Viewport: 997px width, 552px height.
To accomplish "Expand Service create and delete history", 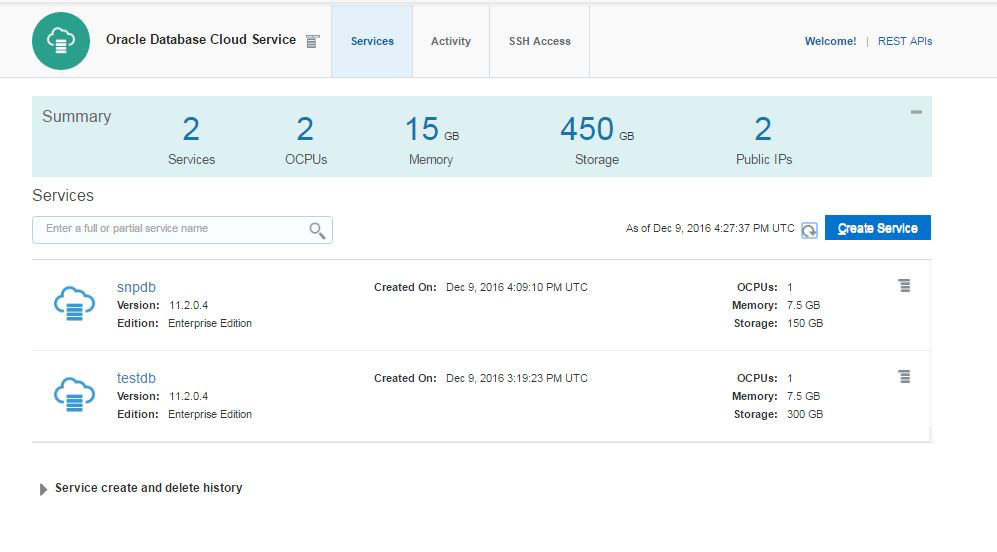I will [43, 489].
